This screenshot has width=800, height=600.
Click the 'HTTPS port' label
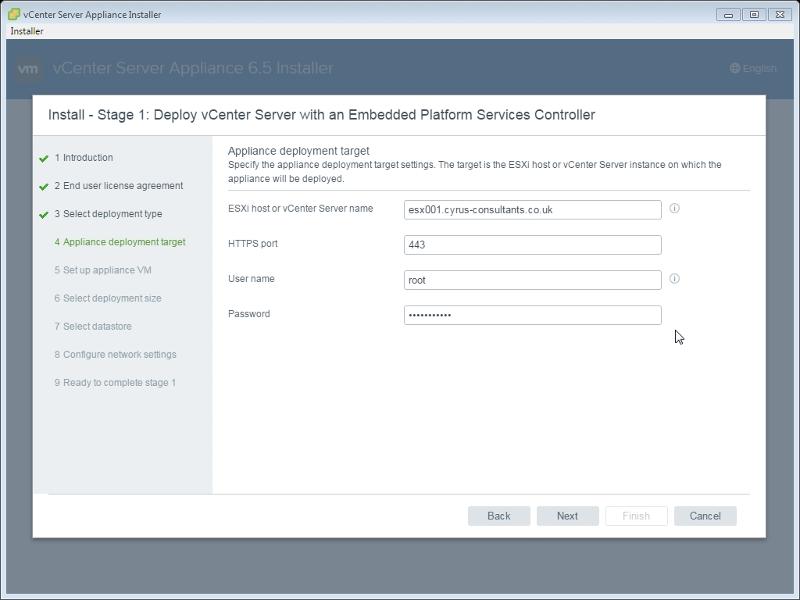click(x=253, y=243)
